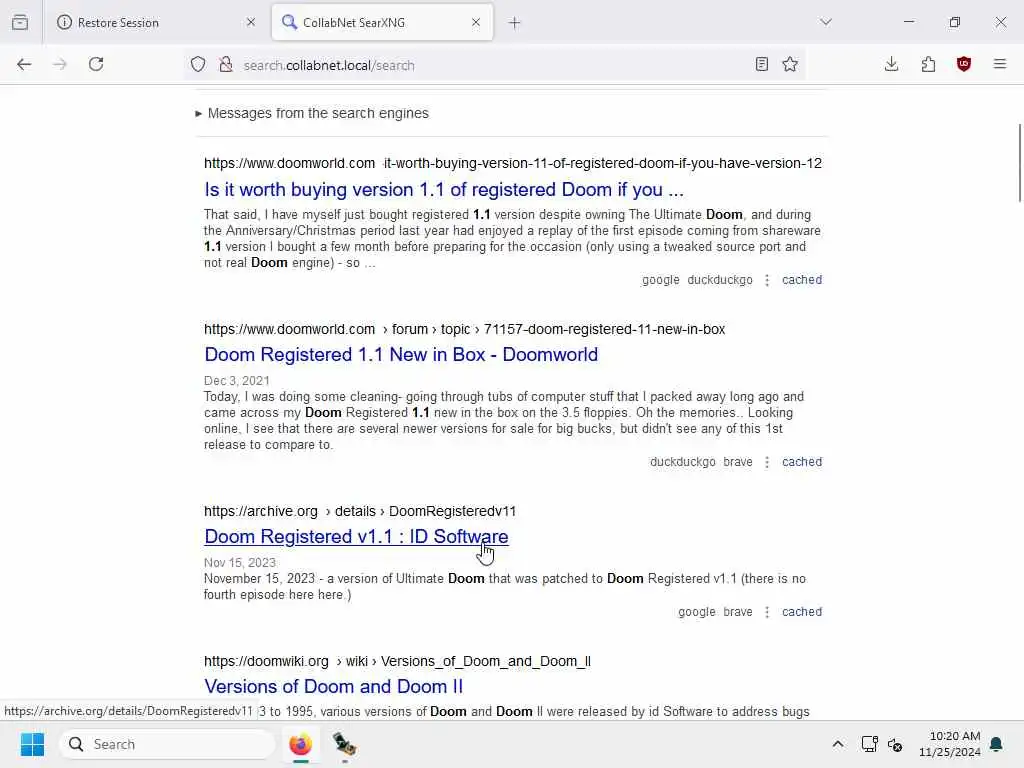Open the List all tabs dropdown
1024x768 pixels.
826,22
